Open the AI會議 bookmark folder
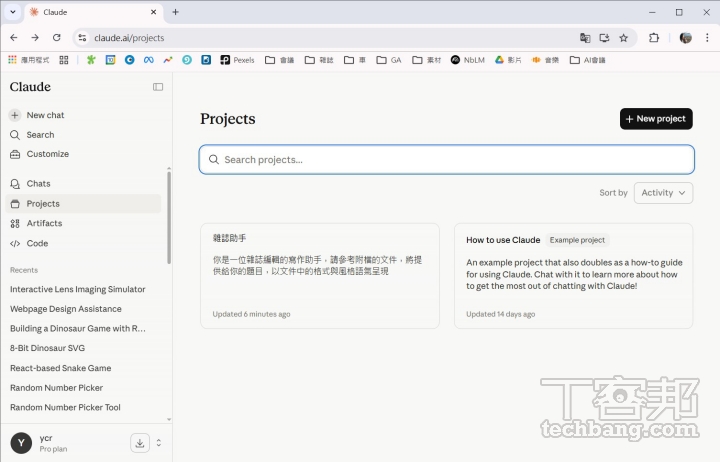 click(587, 60)
